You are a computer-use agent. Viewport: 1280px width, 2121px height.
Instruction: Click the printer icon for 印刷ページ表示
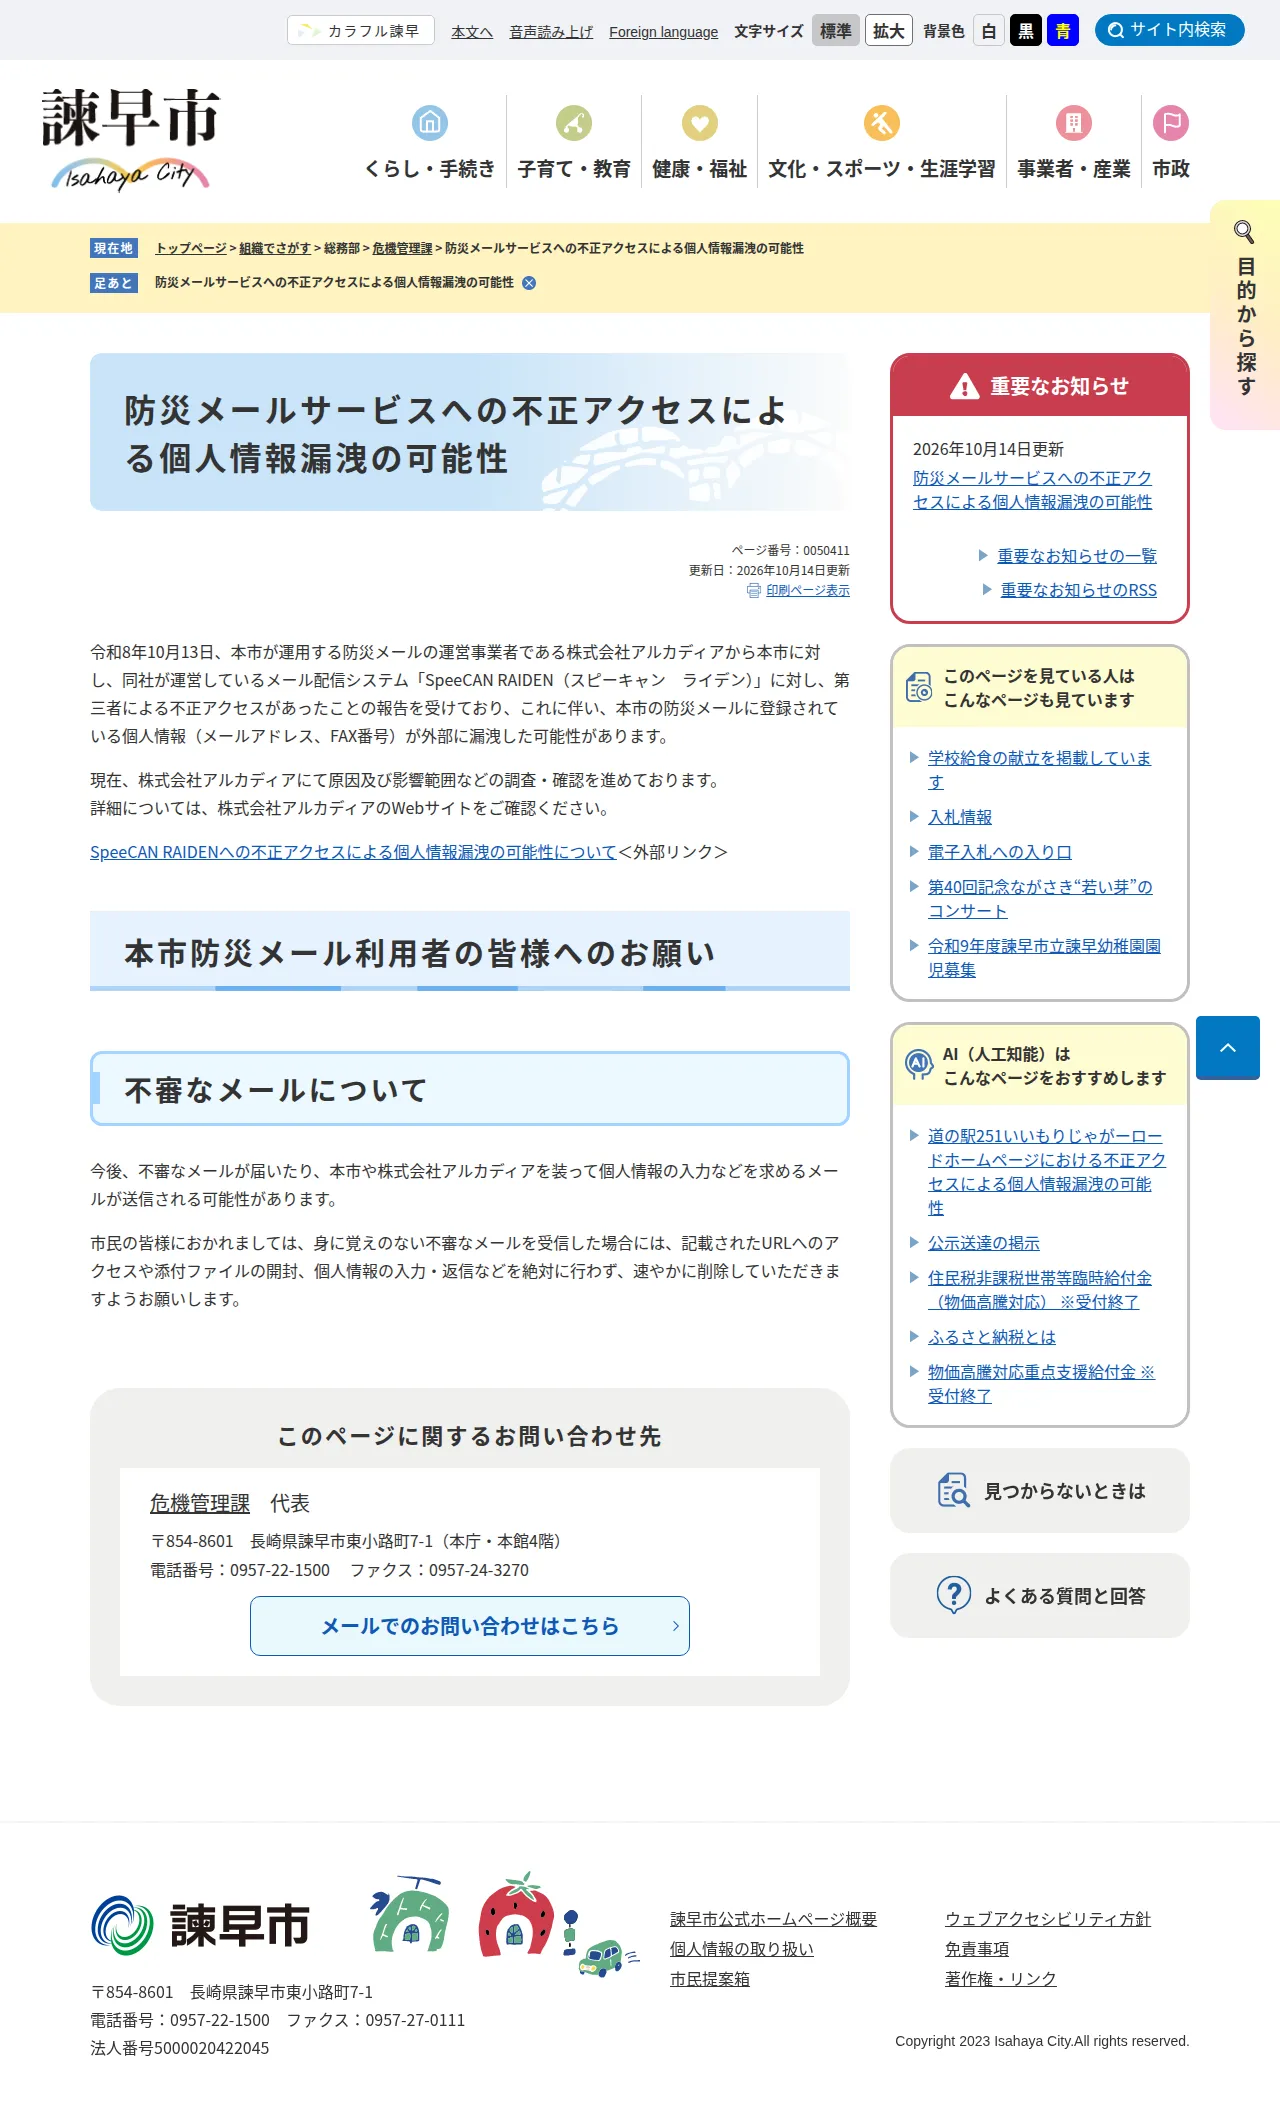coord(754,591)
